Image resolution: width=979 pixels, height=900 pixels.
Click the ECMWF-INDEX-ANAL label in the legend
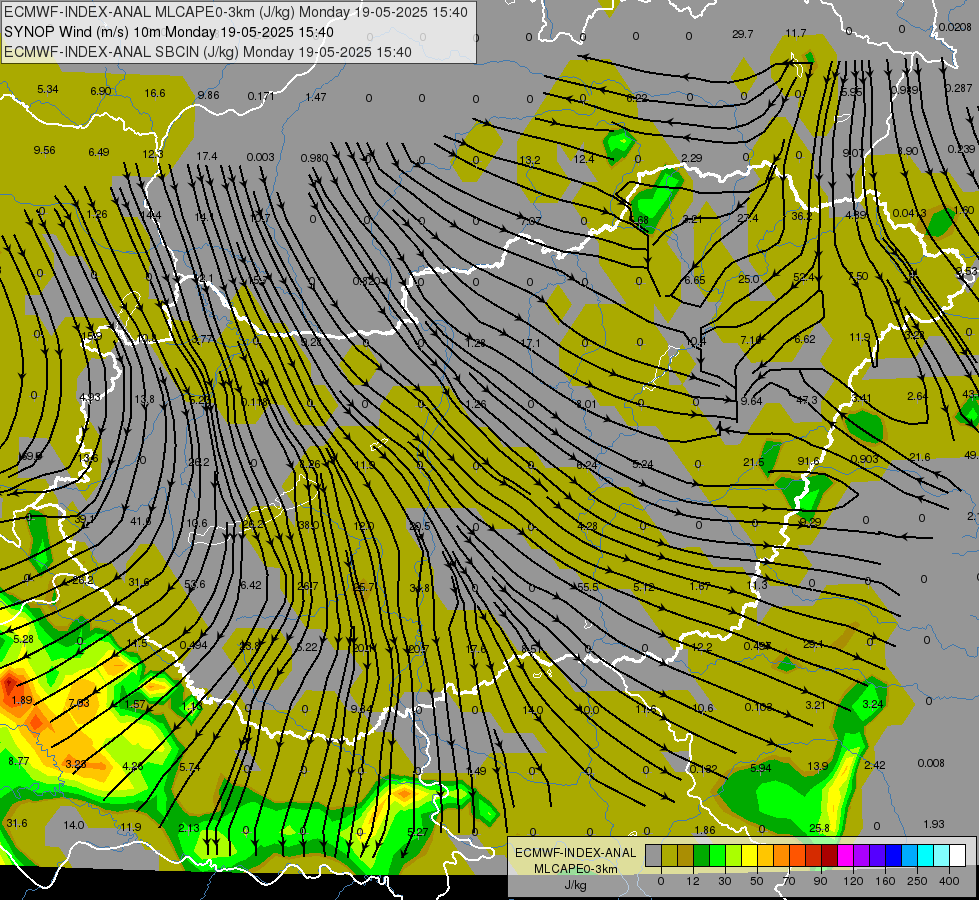(x=575, y=853)
